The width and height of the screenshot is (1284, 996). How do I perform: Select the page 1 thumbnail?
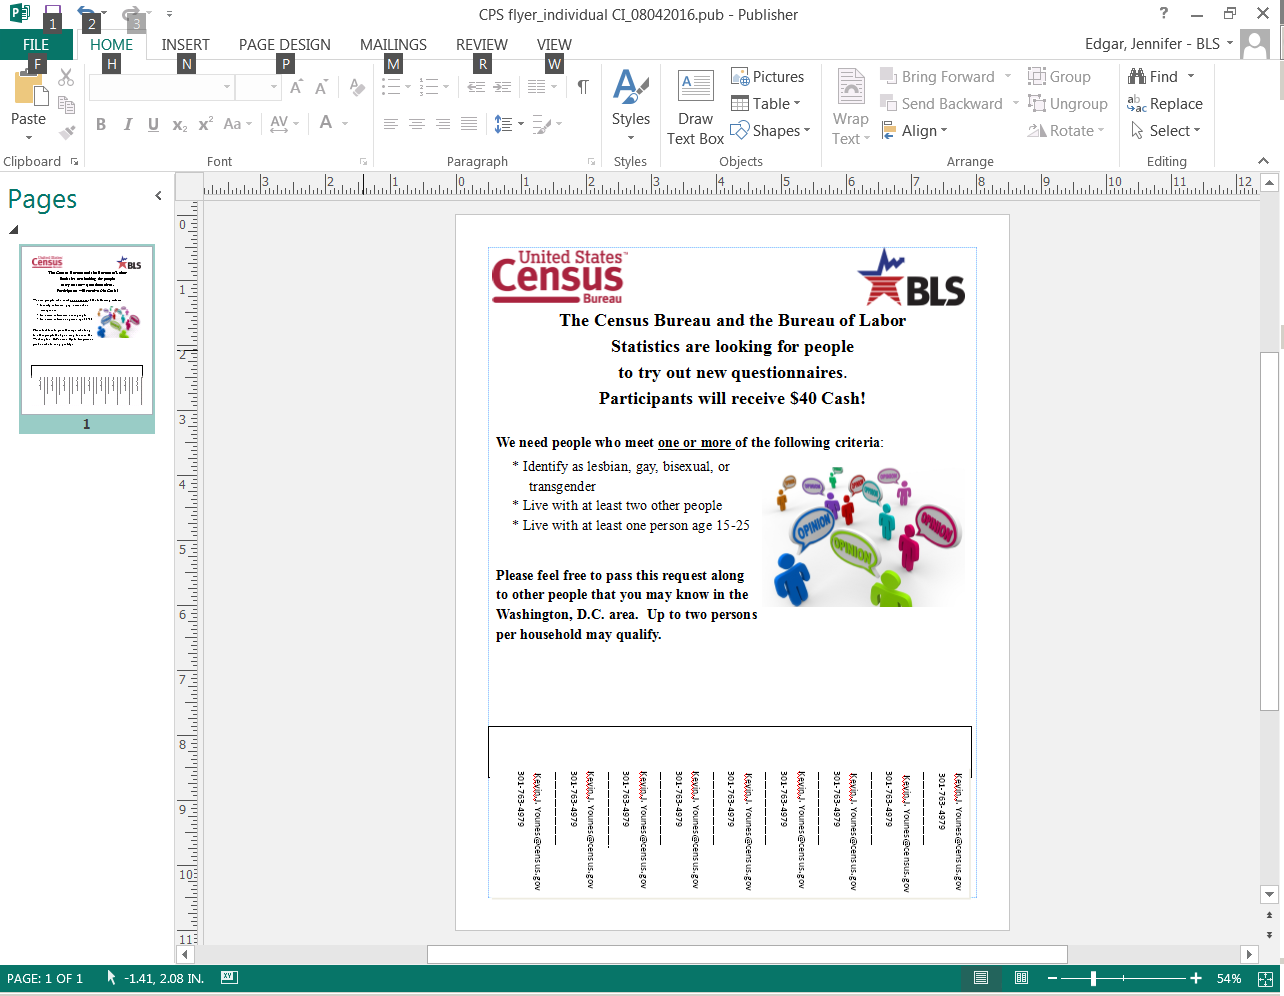coord(87,330)
